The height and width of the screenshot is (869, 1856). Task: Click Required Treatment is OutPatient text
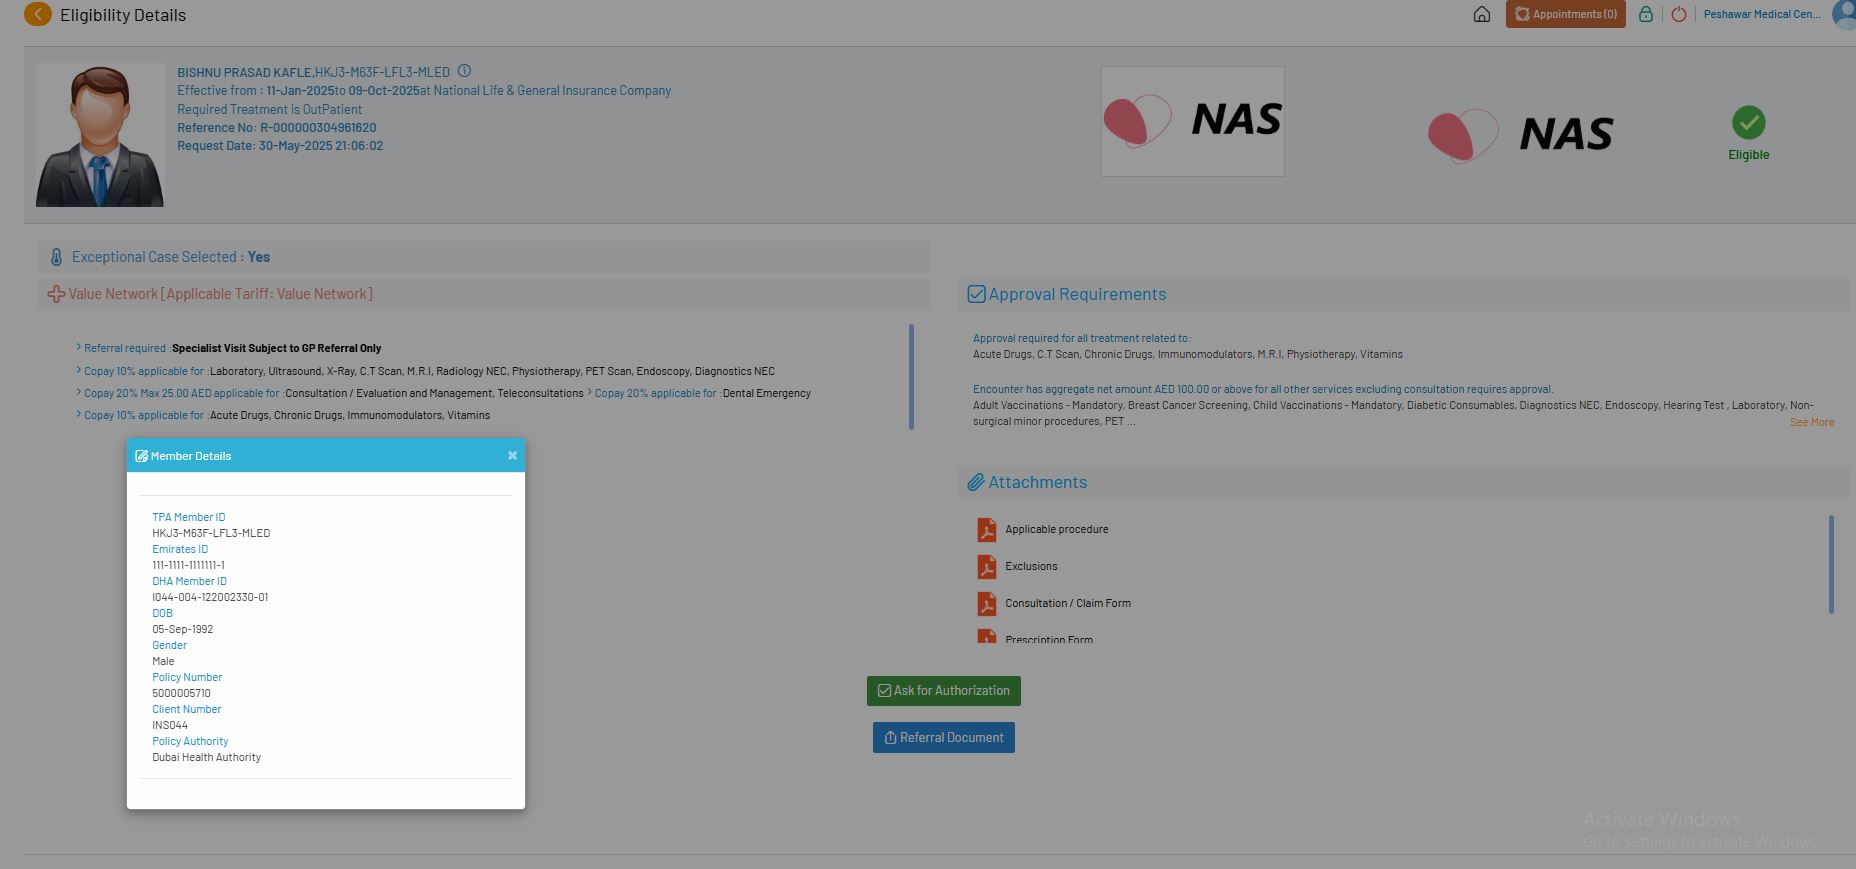pos(270,110)
